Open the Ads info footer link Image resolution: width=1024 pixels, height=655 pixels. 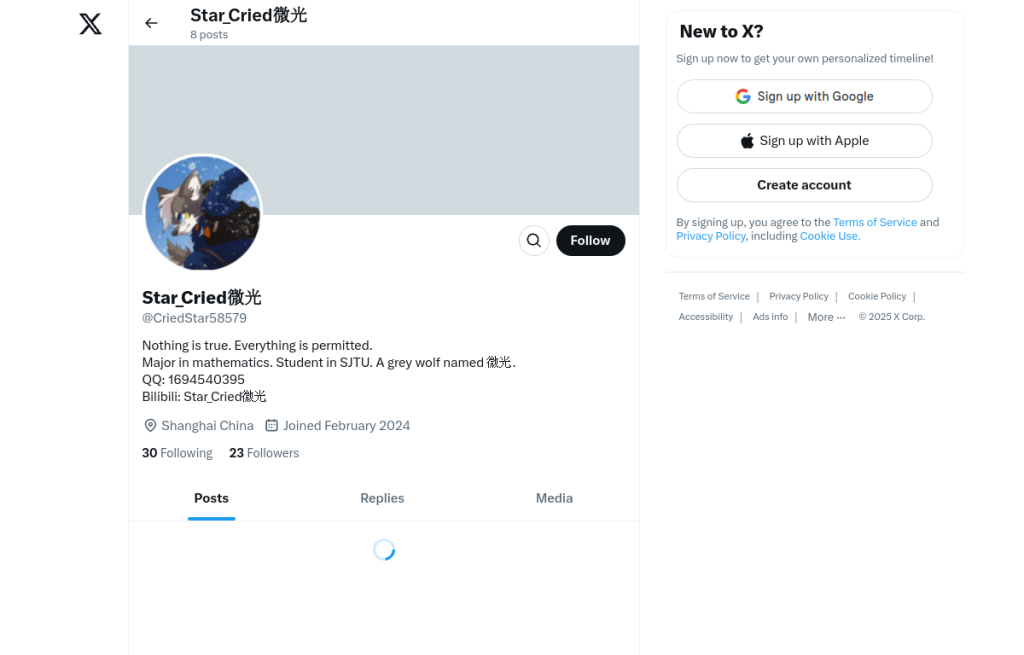point(770,317)
